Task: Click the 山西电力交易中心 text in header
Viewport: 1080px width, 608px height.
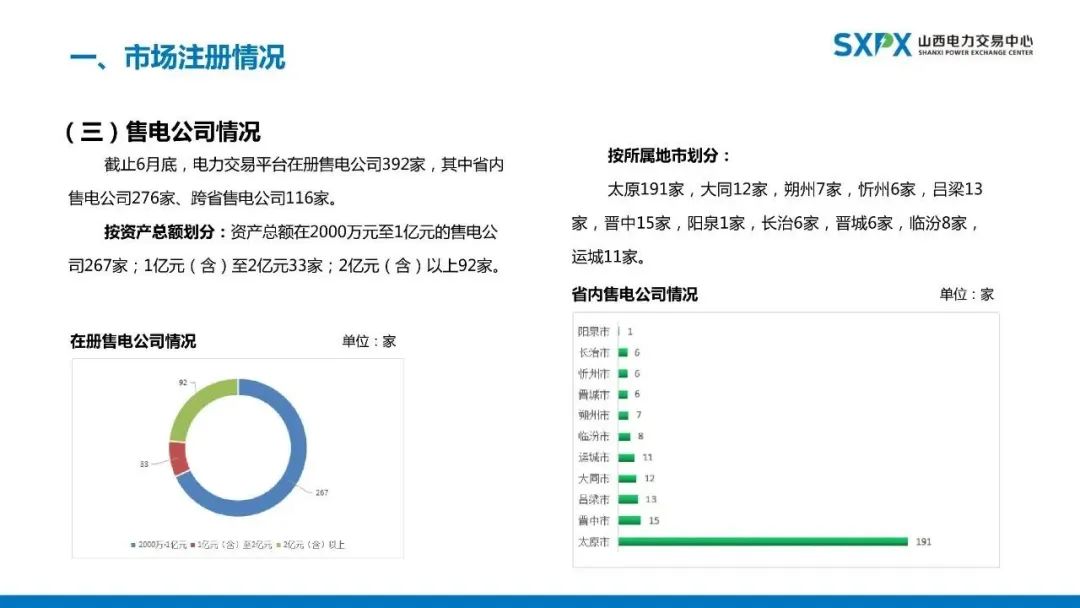Action: (x=975, y=41)
